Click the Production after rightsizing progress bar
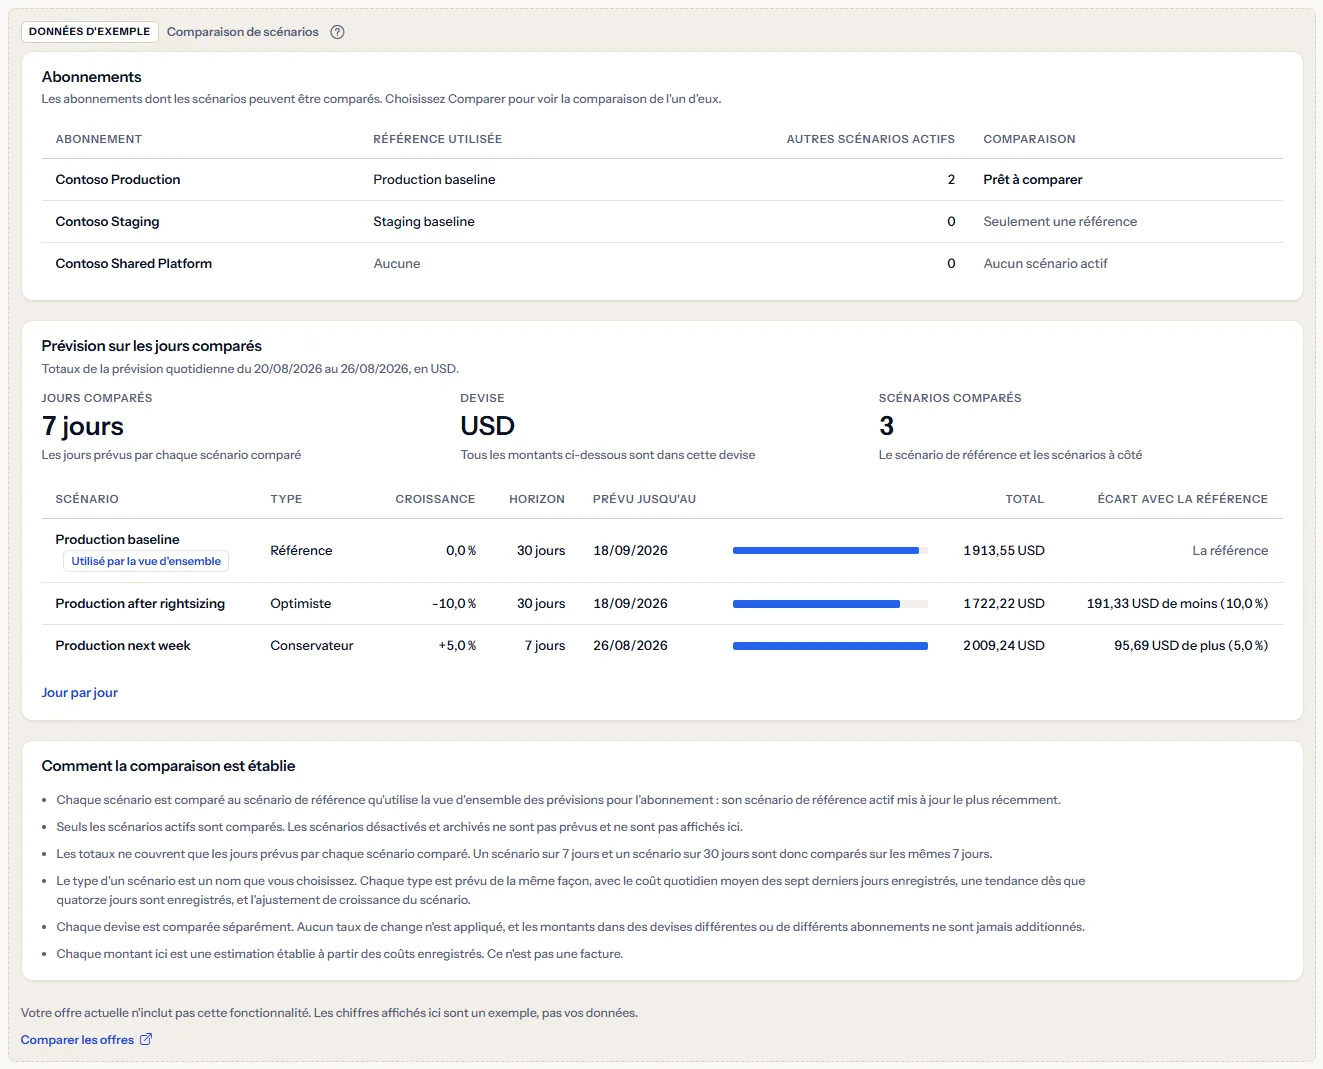The image size is (1323, 1069). (x=830, y=604)
